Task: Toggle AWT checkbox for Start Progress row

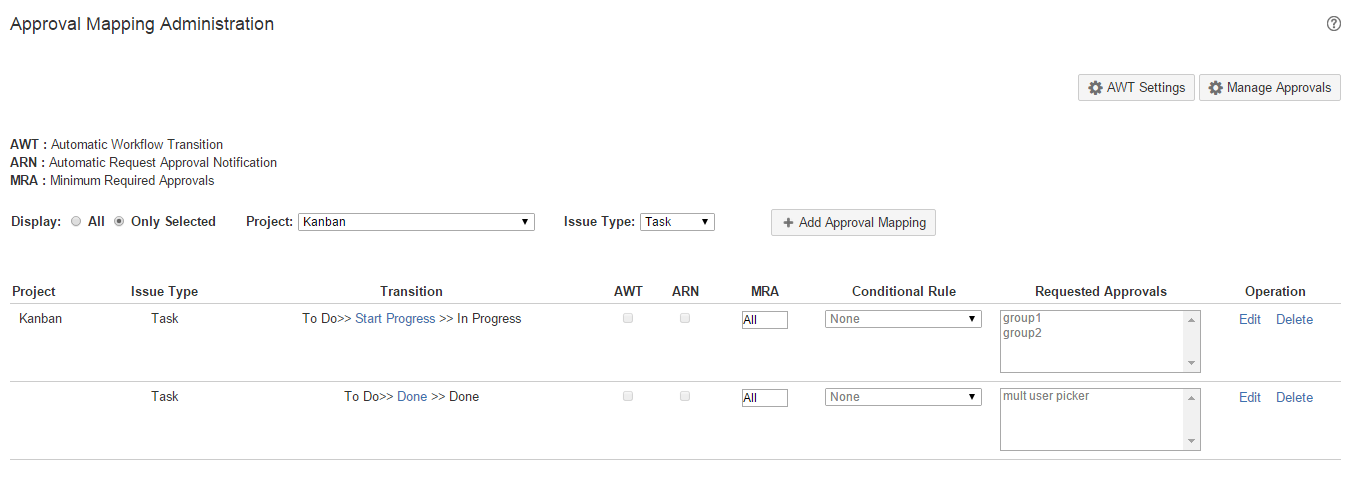Action: point(628,318)
